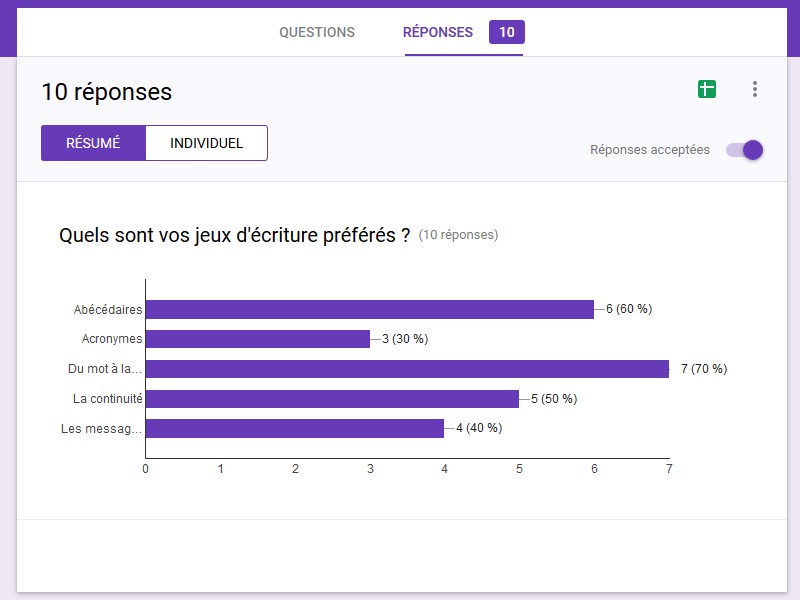Screen dimensions: 800x600
Task: Click the purple 10 responses badge
Action: [x=507, y=32]
